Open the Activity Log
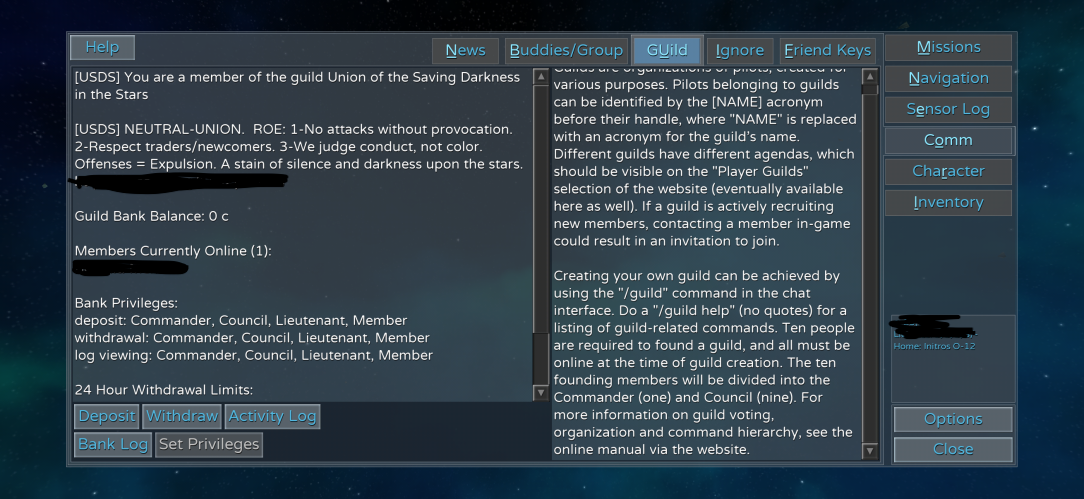The width and height of the screenshot is (1084, 499). 272,417
